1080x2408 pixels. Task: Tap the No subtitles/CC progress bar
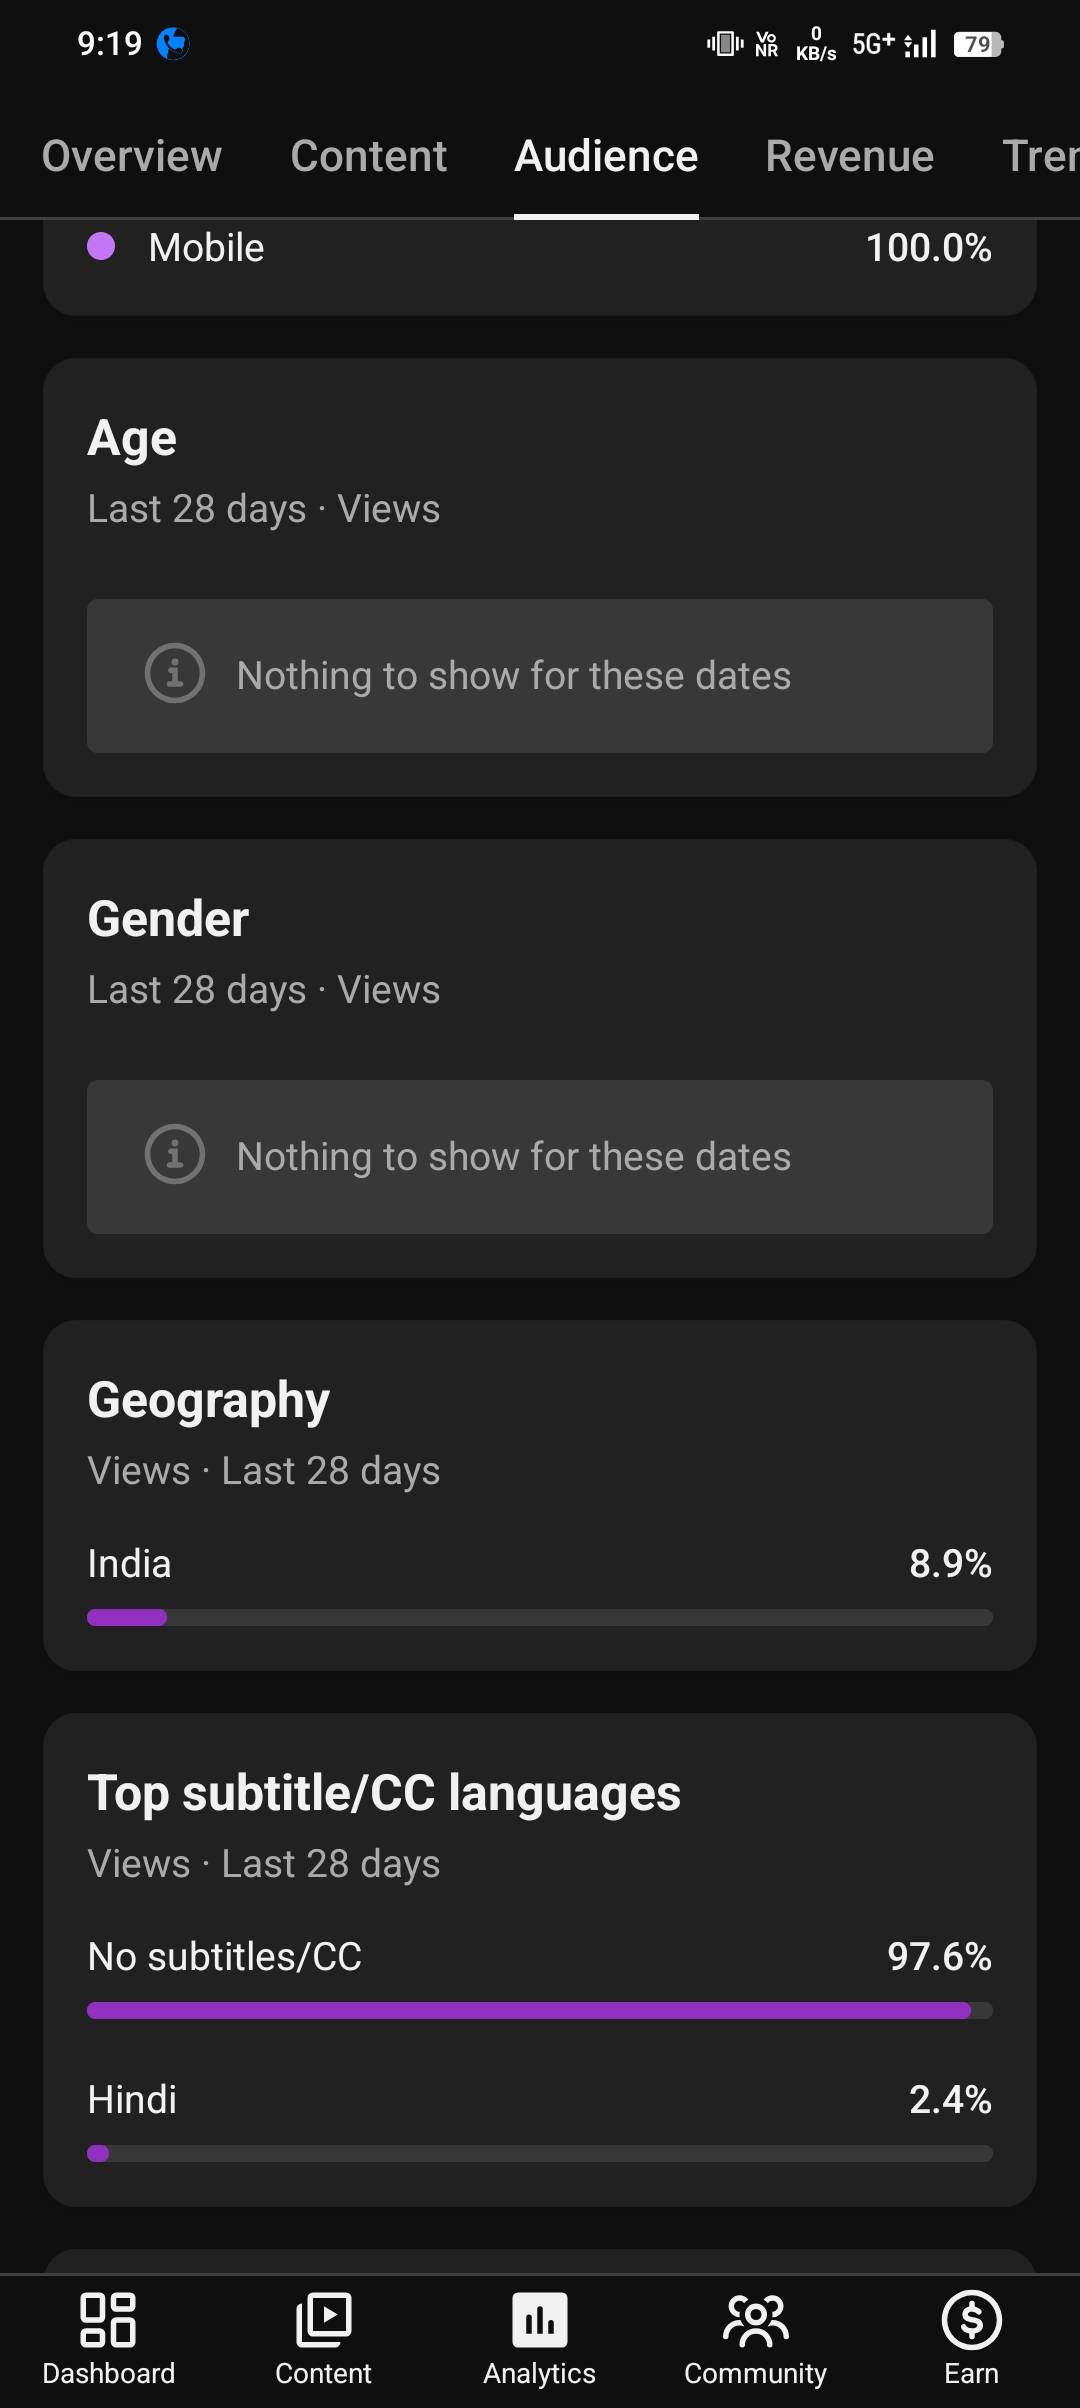click(540, 2010)
